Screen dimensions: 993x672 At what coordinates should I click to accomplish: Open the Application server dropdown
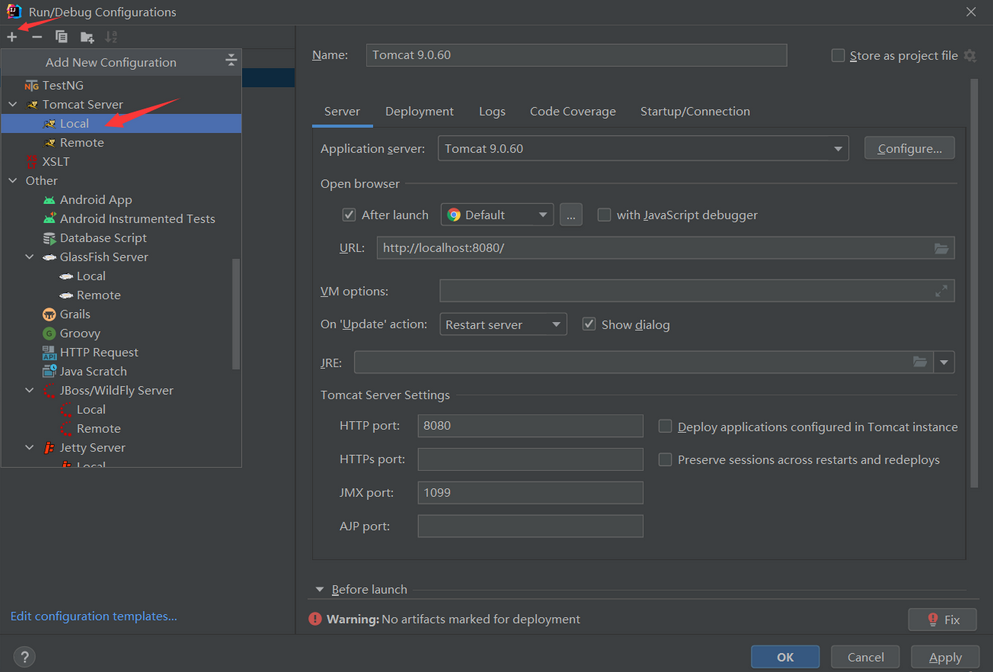pyautogui.click(x=643, y=149)
